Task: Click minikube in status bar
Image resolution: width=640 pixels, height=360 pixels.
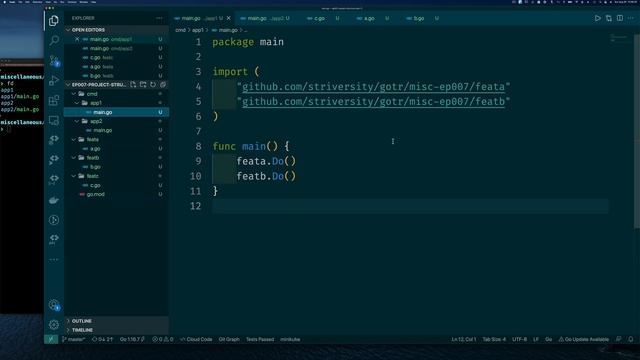Action: point(290,339)
